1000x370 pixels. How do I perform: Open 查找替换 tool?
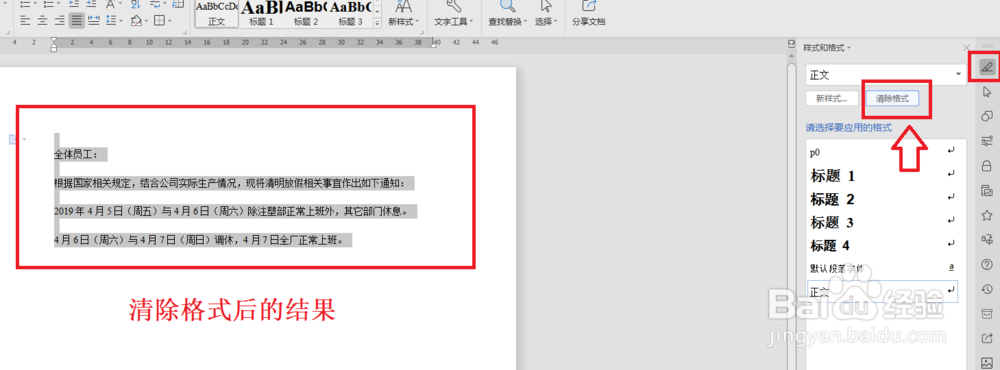pos(508,14)
